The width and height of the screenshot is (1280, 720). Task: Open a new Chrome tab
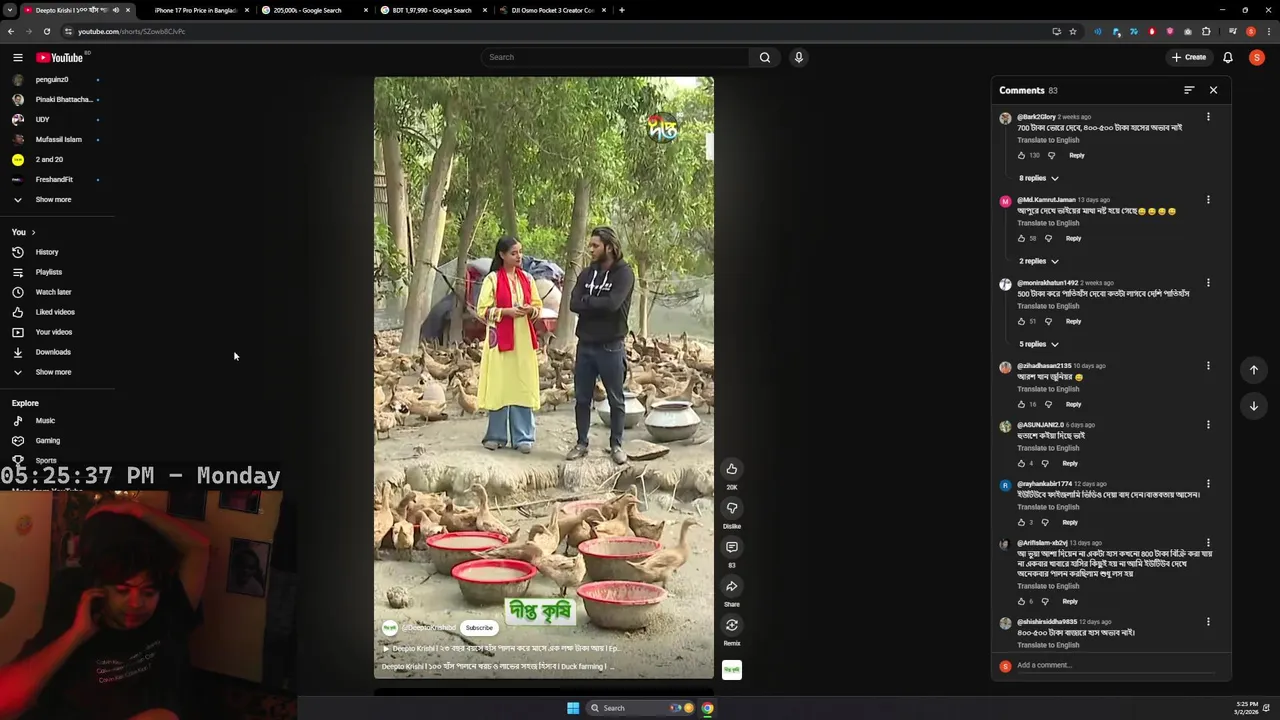(622, 10)
